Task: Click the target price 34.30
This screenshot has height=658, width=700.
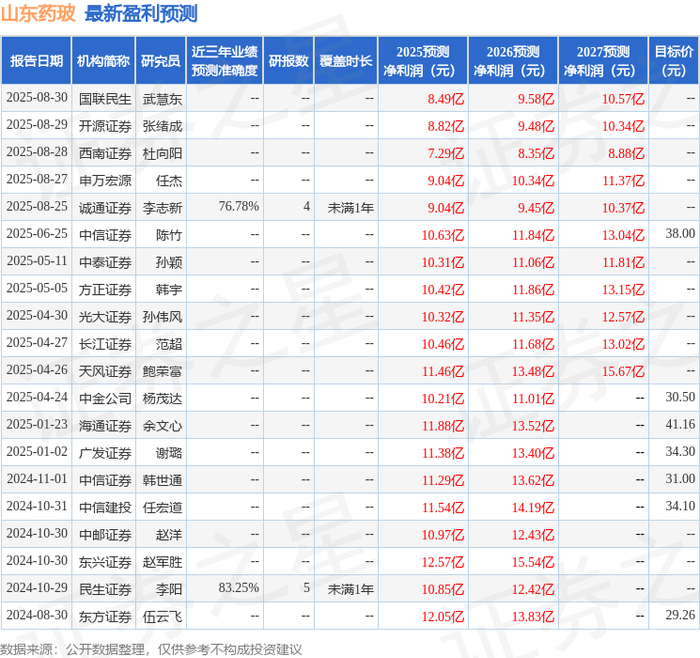Action: pos(680,452)
